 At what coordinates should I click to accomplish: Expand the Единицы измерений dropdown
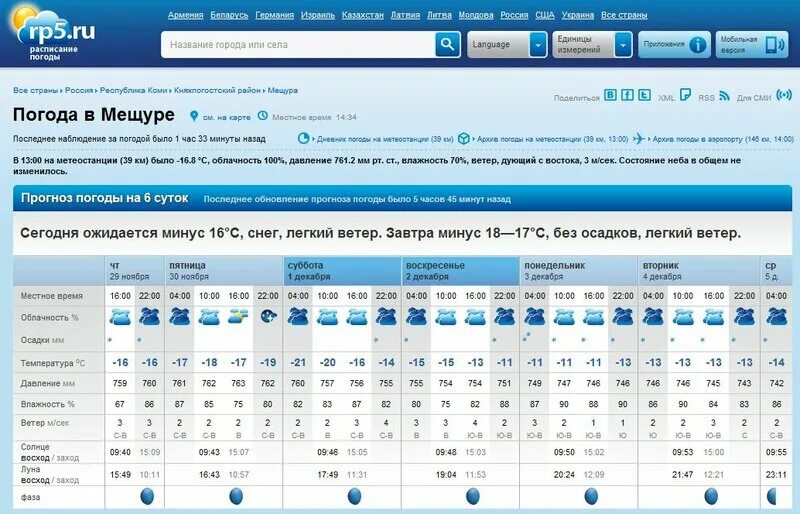tap(592, 44)
